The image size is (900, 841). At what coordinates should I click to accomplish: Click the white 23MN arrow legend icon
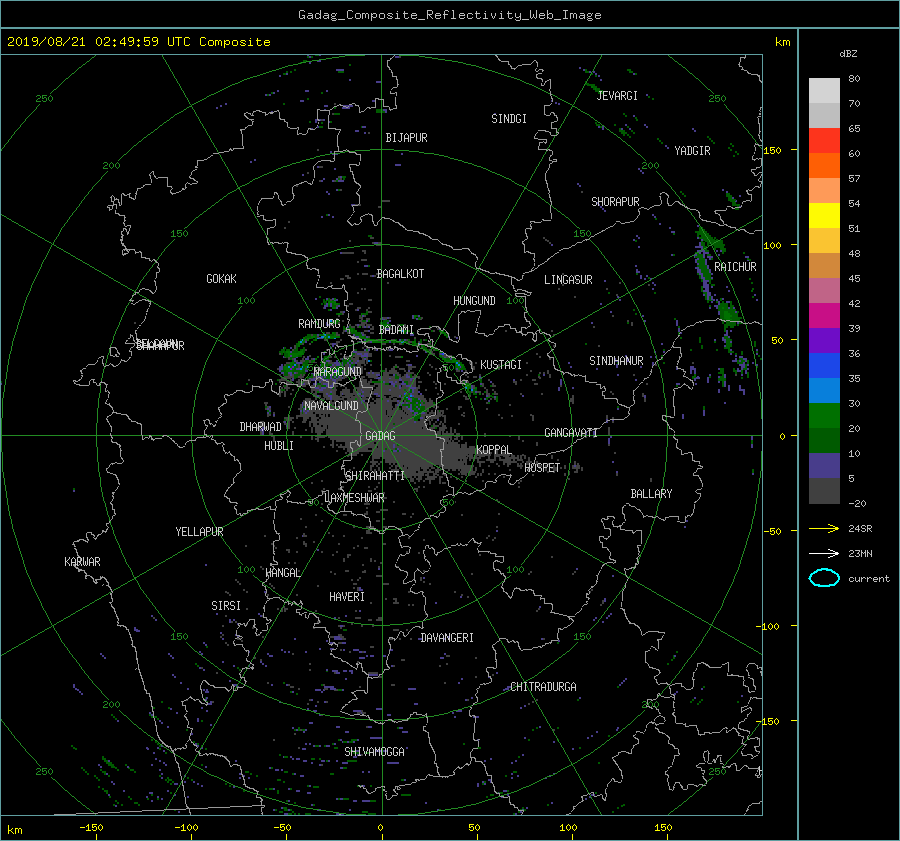[x=824, y=553]
